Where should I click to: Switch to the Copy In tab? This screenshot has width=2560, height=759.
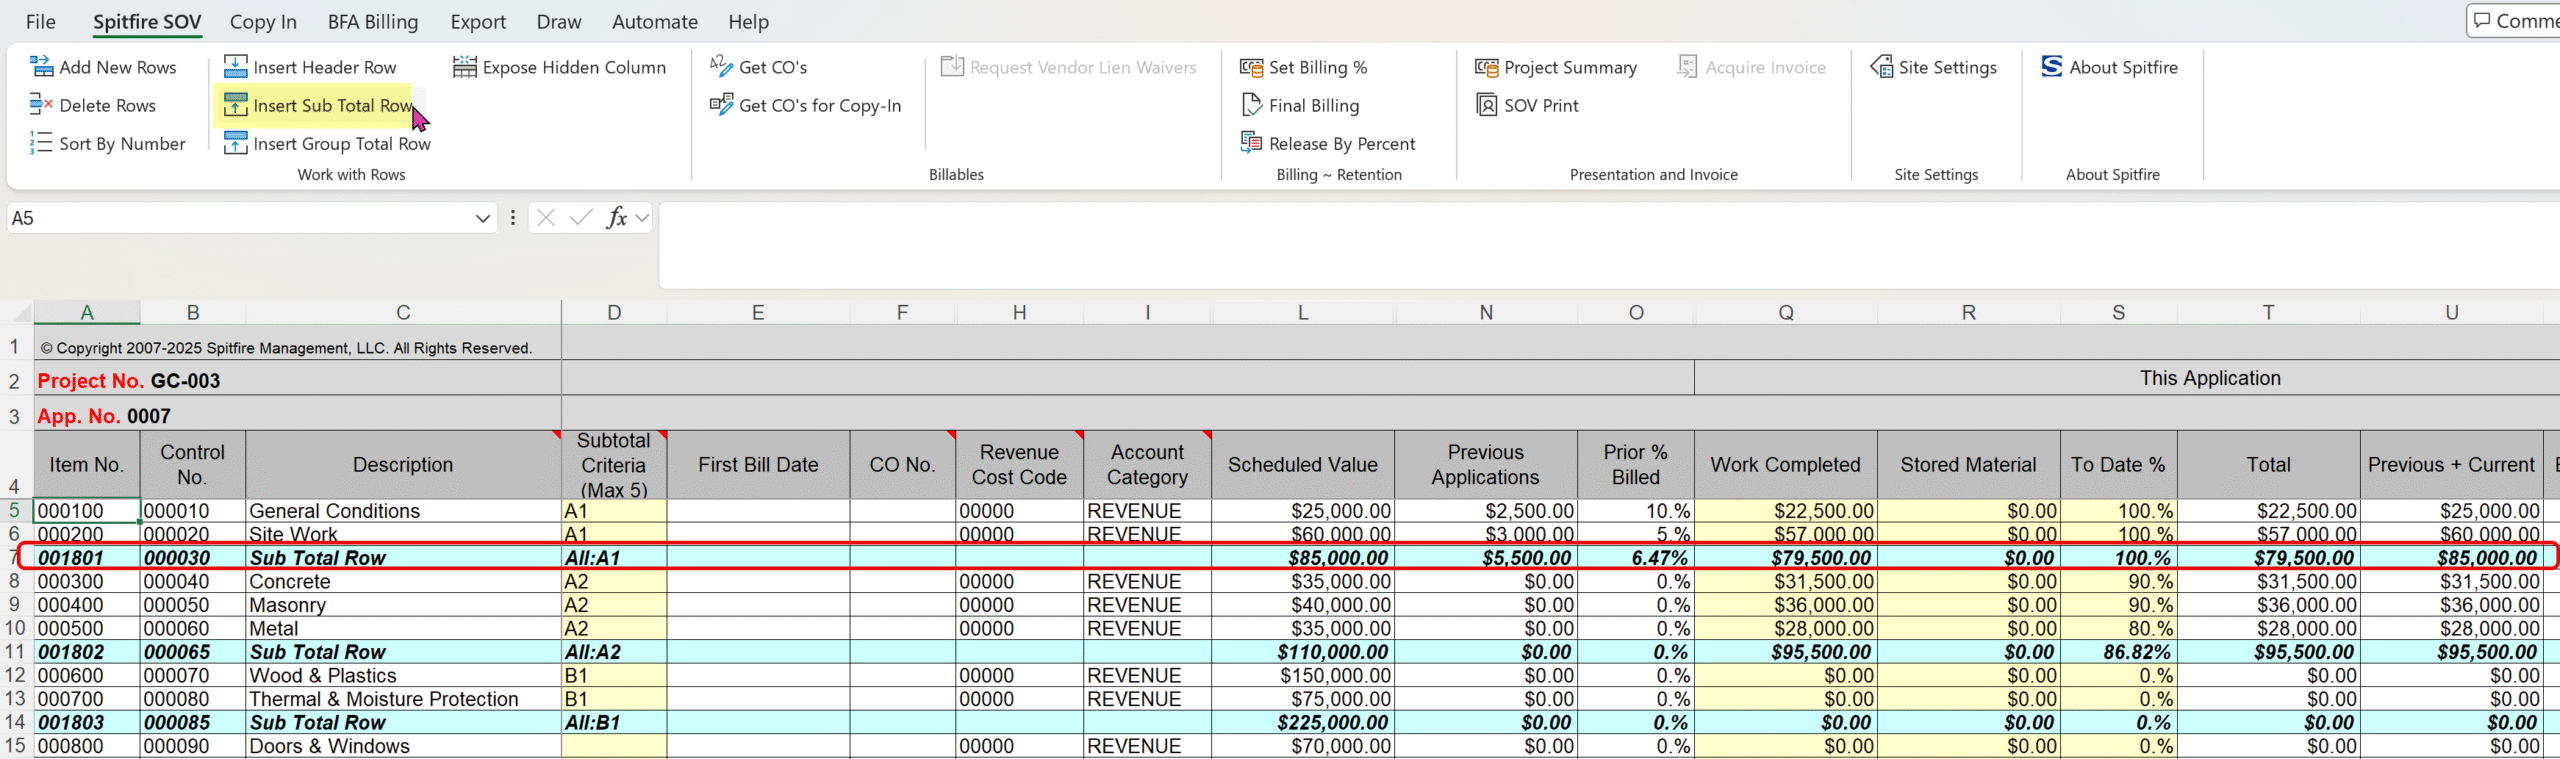tap(263, 22)
